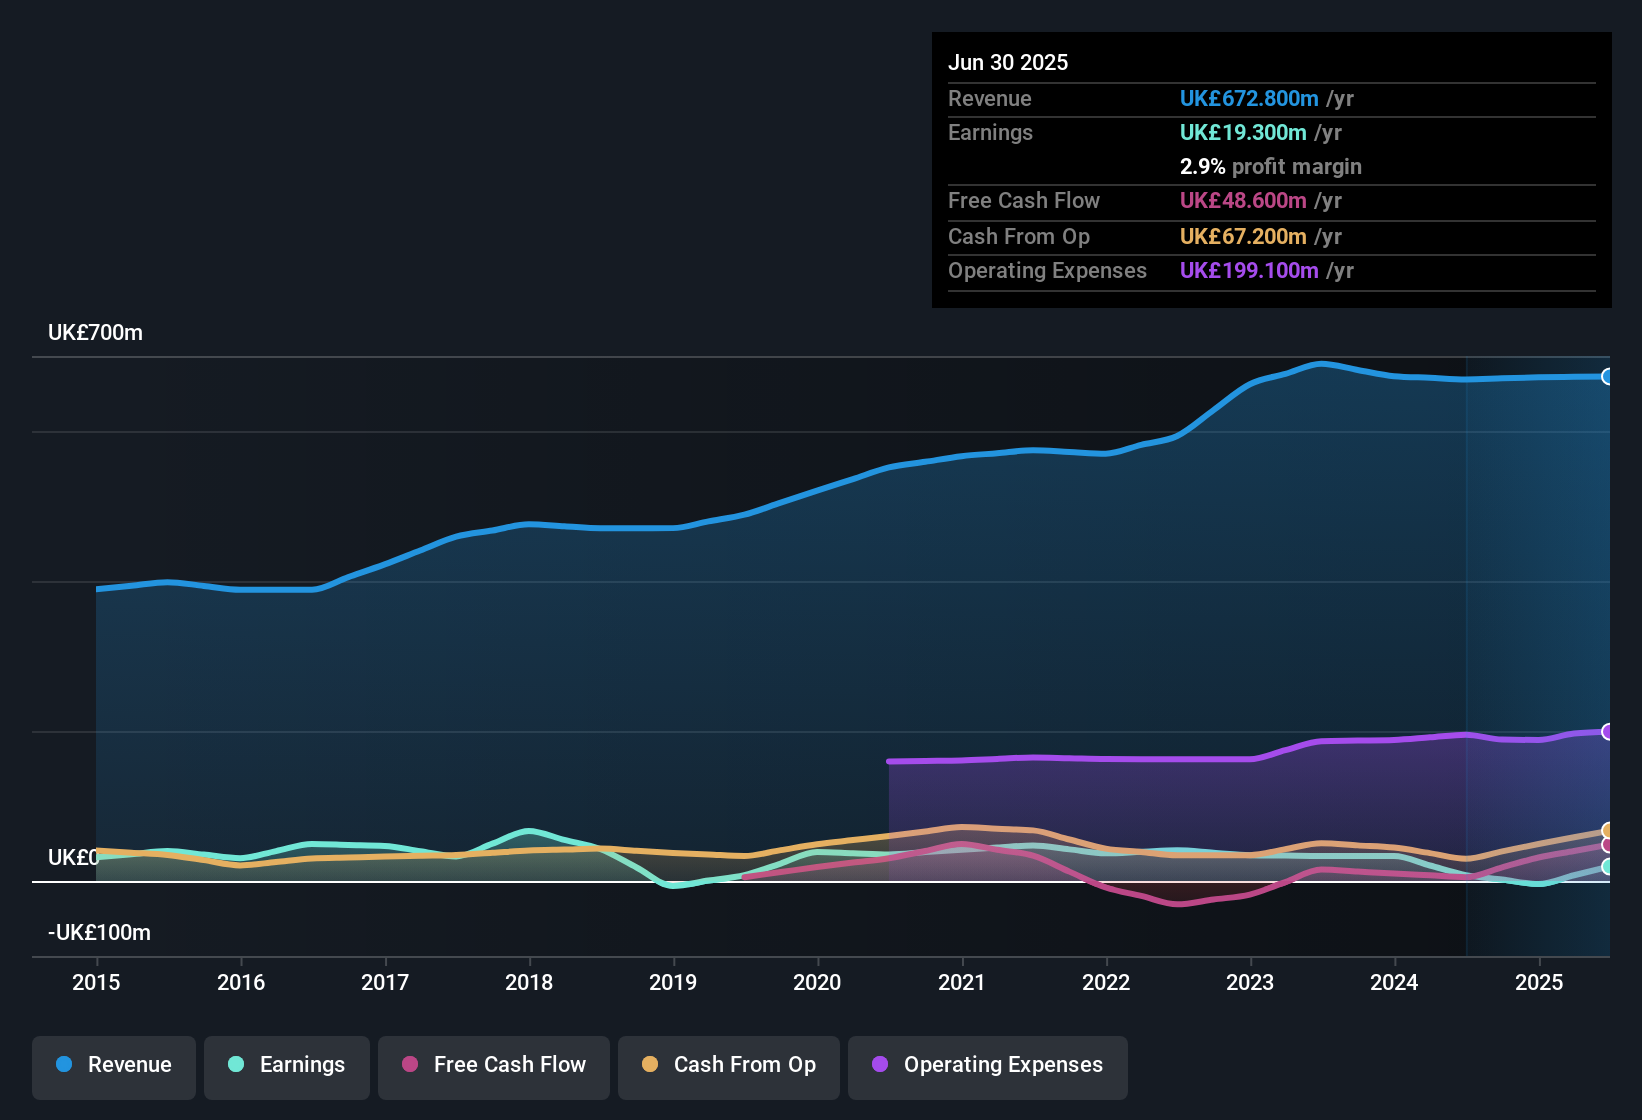This screenshot has width=1642, height=1120.
Task: Toggle the Earnings series legend
Action: [287, 1066]
